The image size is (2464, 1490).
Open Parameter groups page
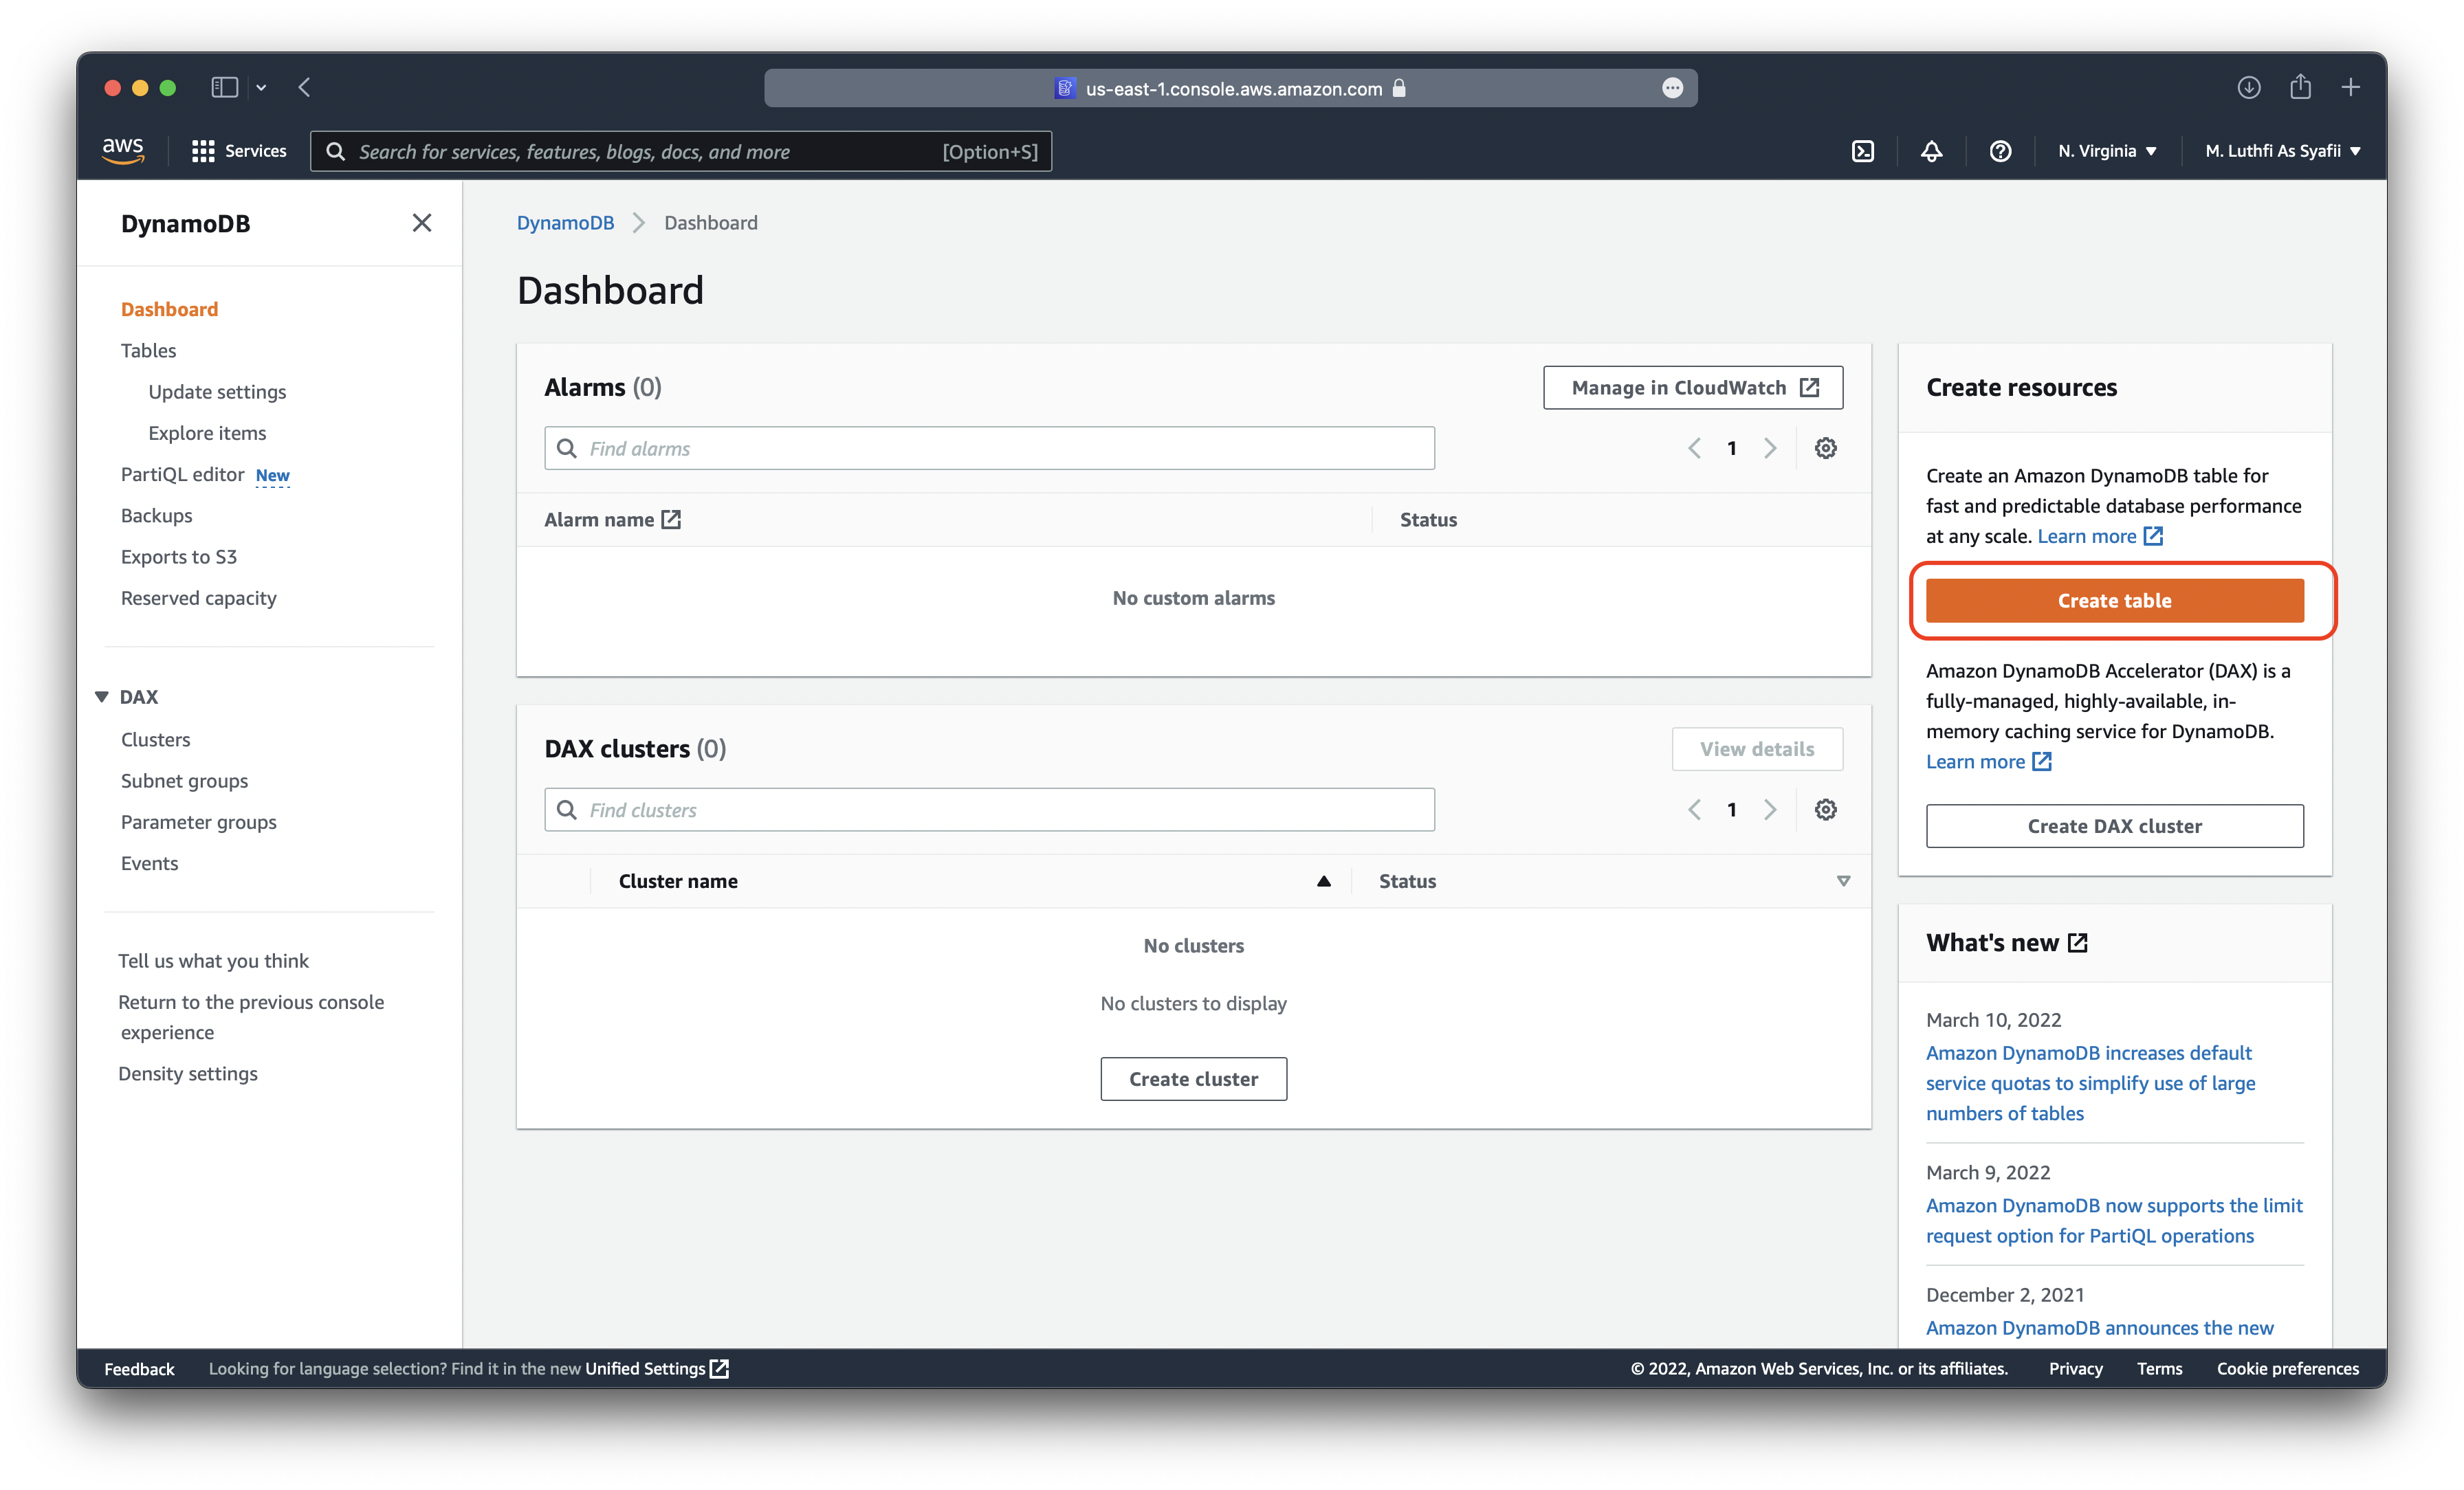tap(198, 821)
